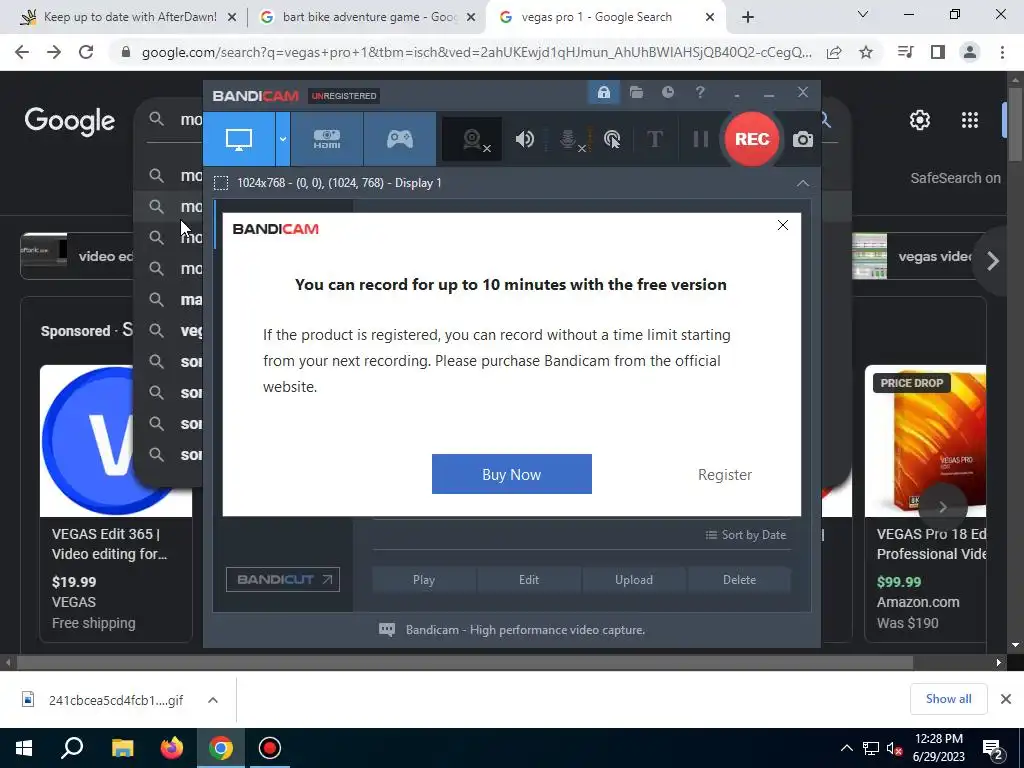Open Chrome profile avatar
This screenshot has width=1024, height=768.
pyautogui.click(x=970, y=52)
